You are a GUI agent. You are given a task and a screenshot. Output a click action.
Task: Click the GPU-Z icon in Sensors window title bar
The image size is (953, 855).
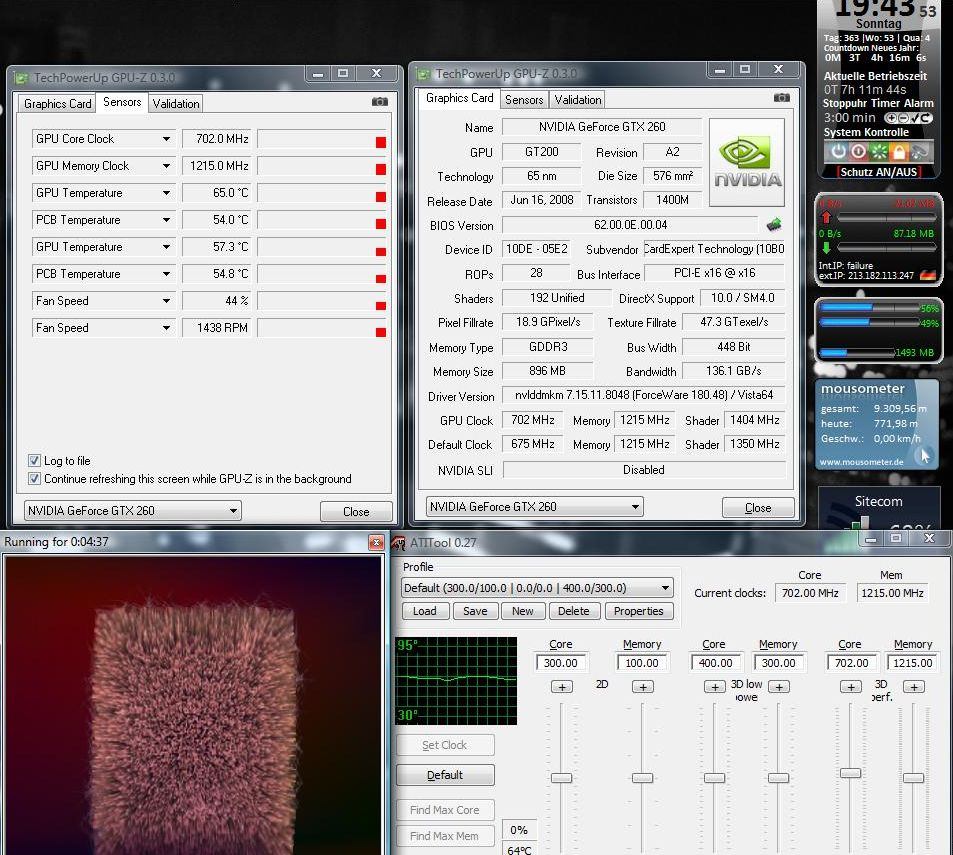(21, 78)
